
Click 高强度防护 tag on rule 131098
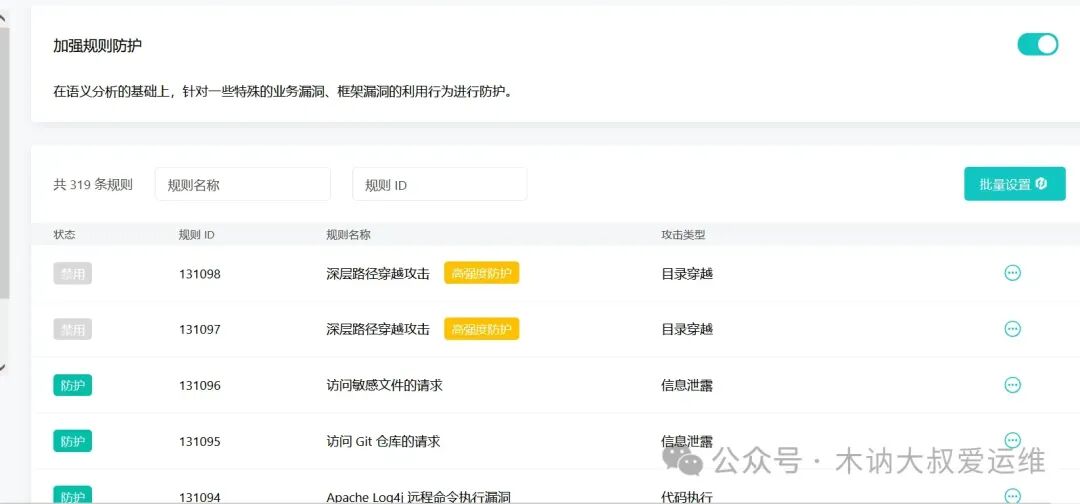[x=481, y=273]
